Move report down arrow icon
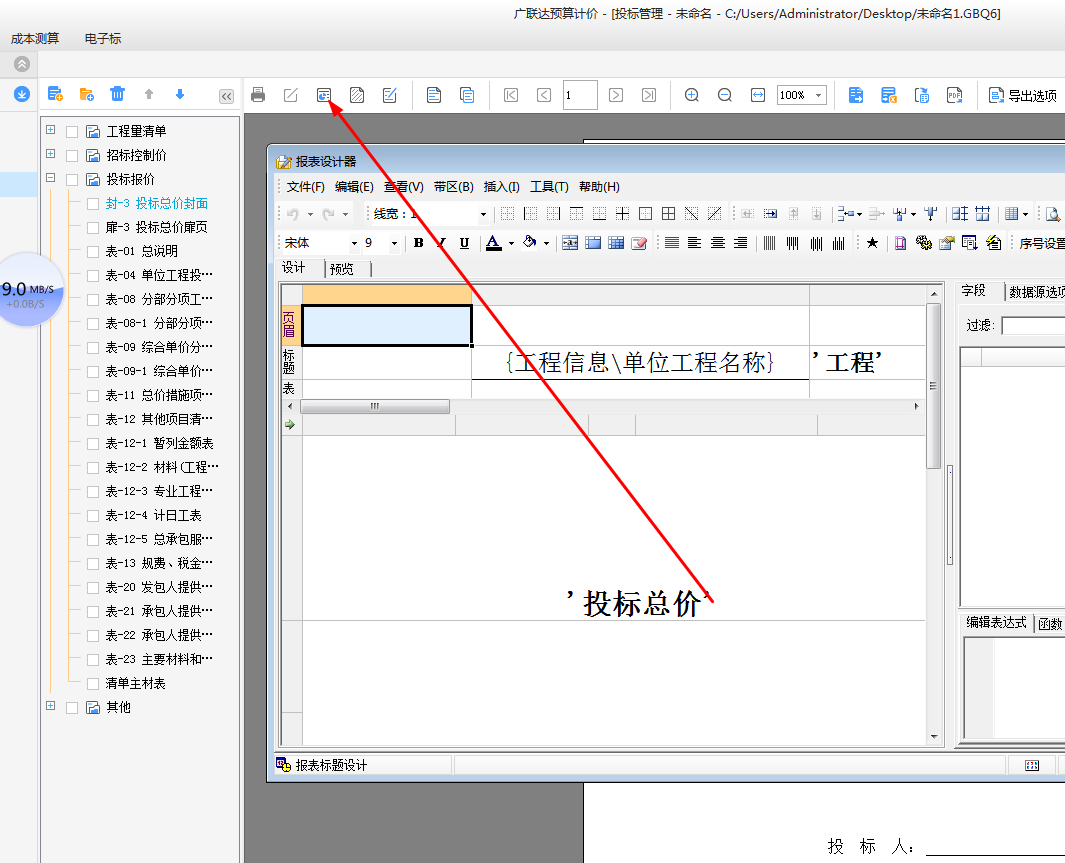This screenshot has width=1065, height=863. (180, 94)
